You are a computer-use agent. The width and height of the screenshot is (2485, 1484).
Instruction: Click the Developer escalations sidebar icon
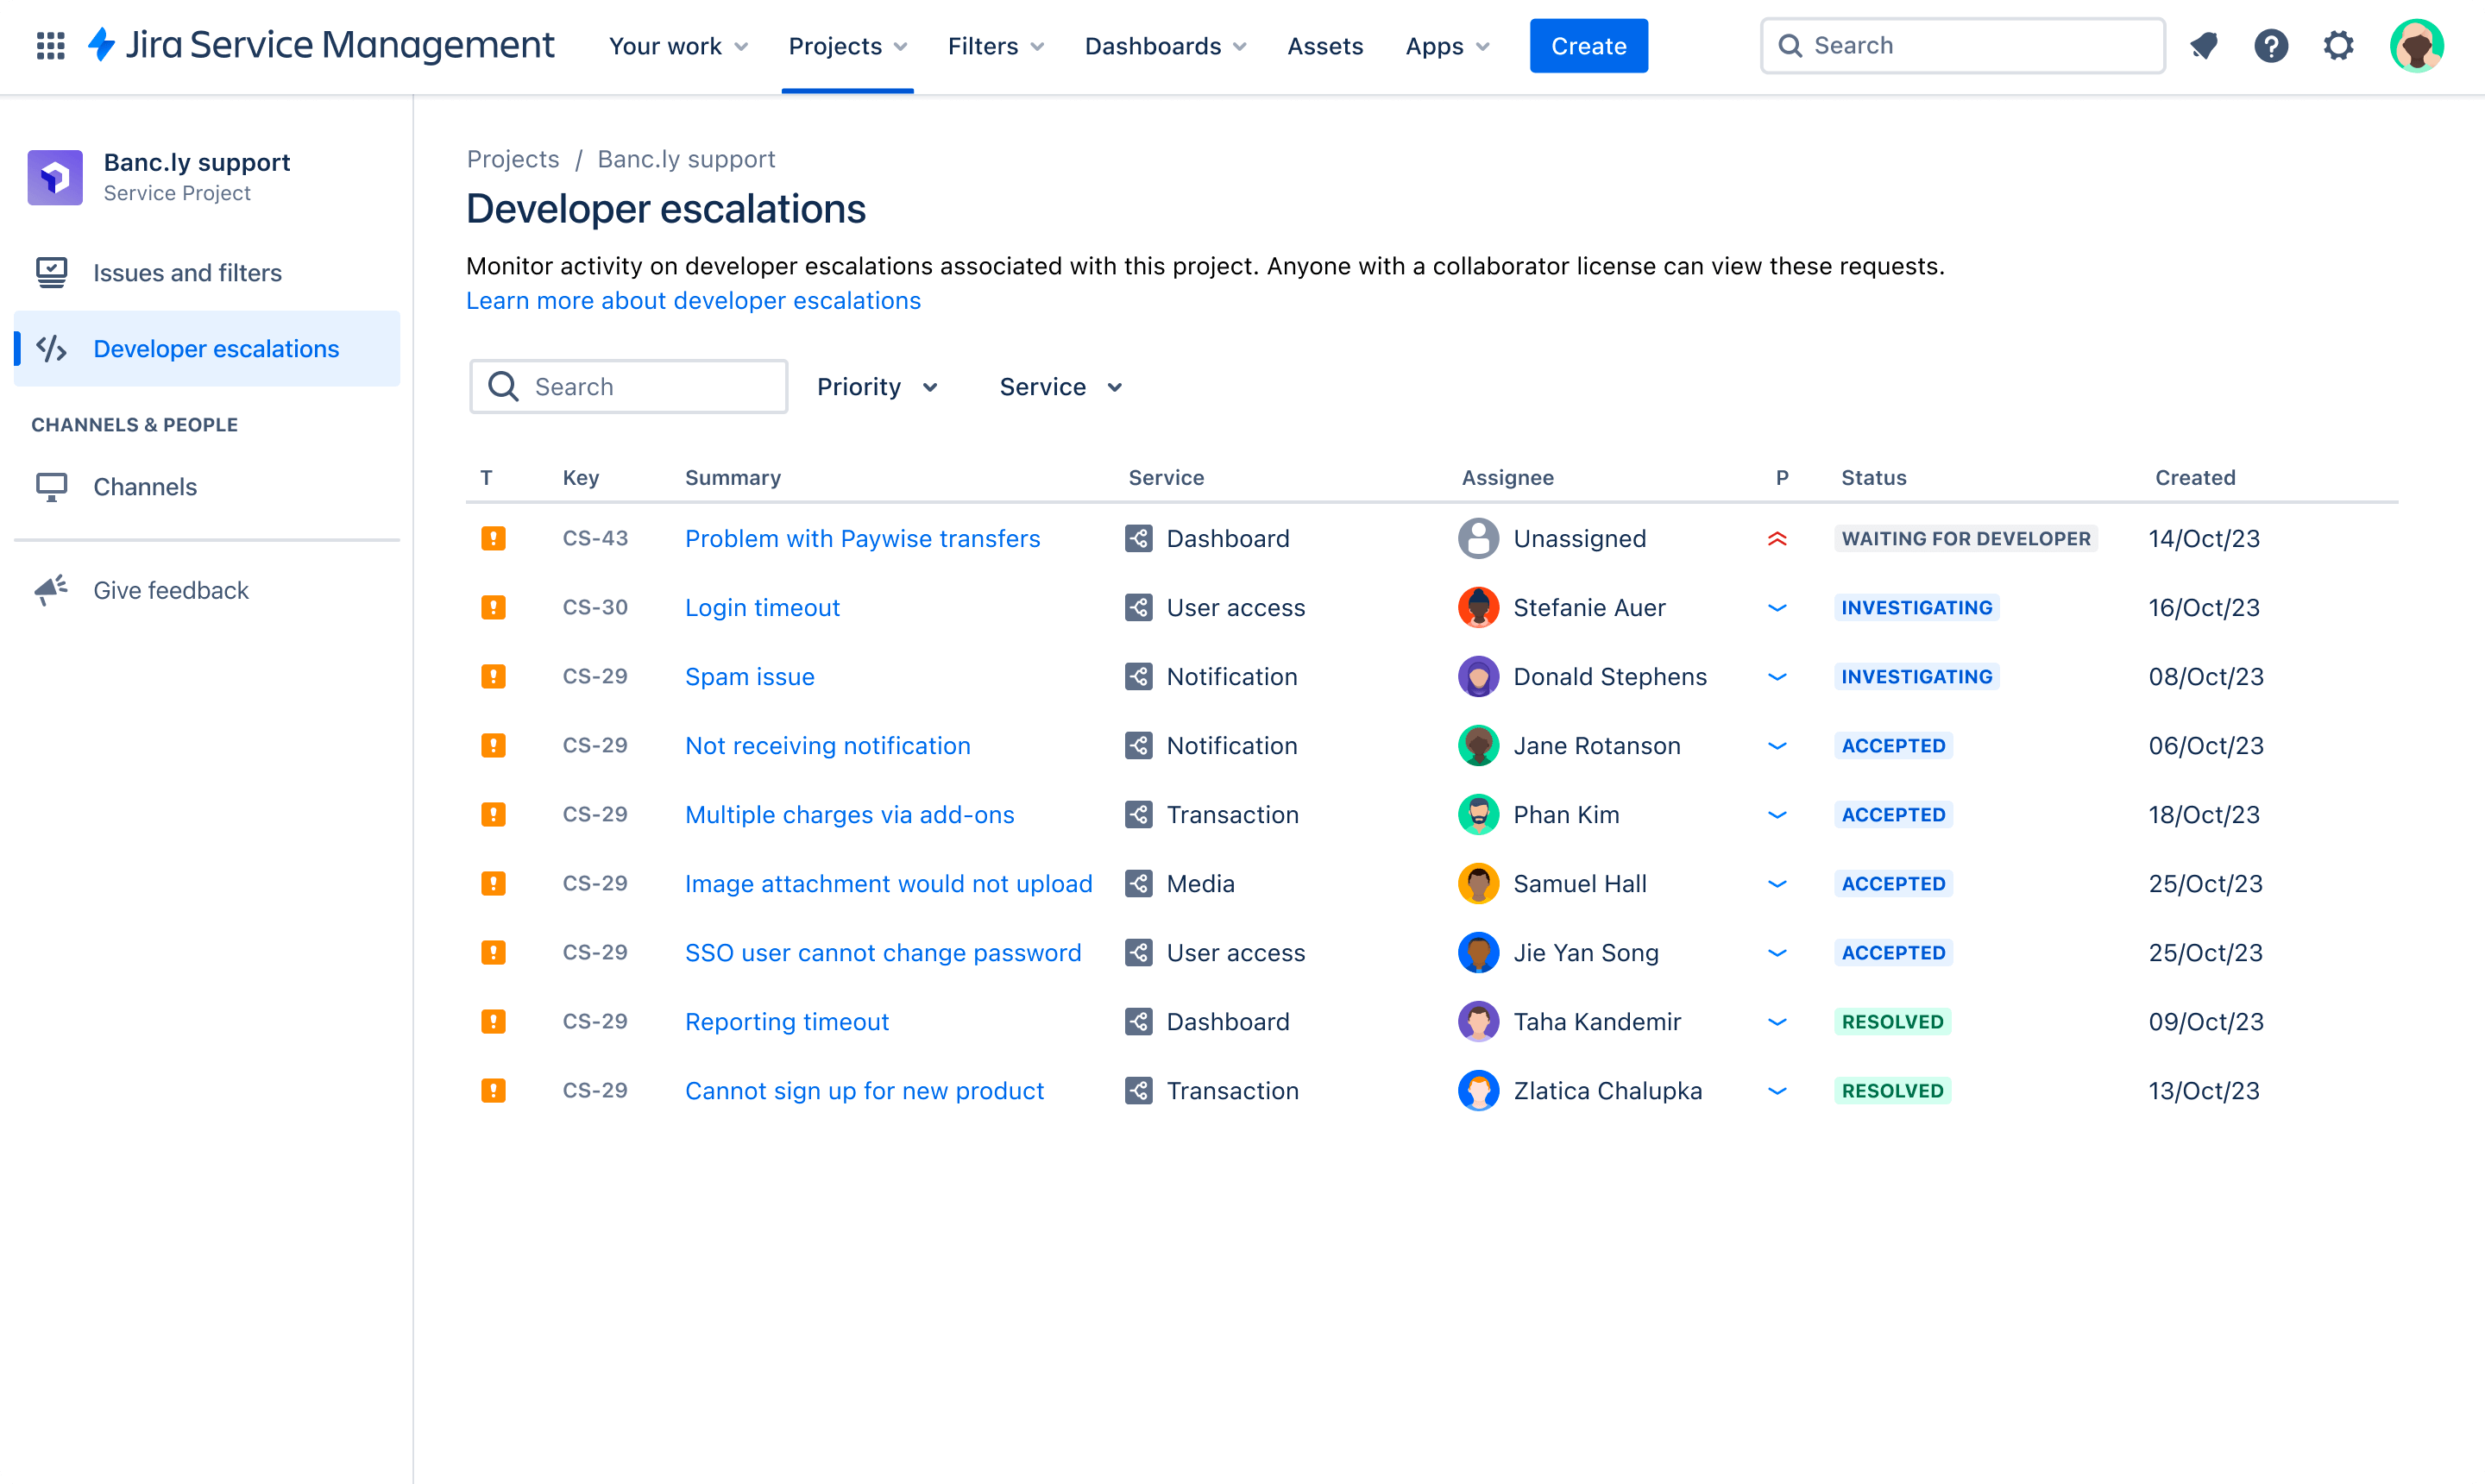[51, 348]
